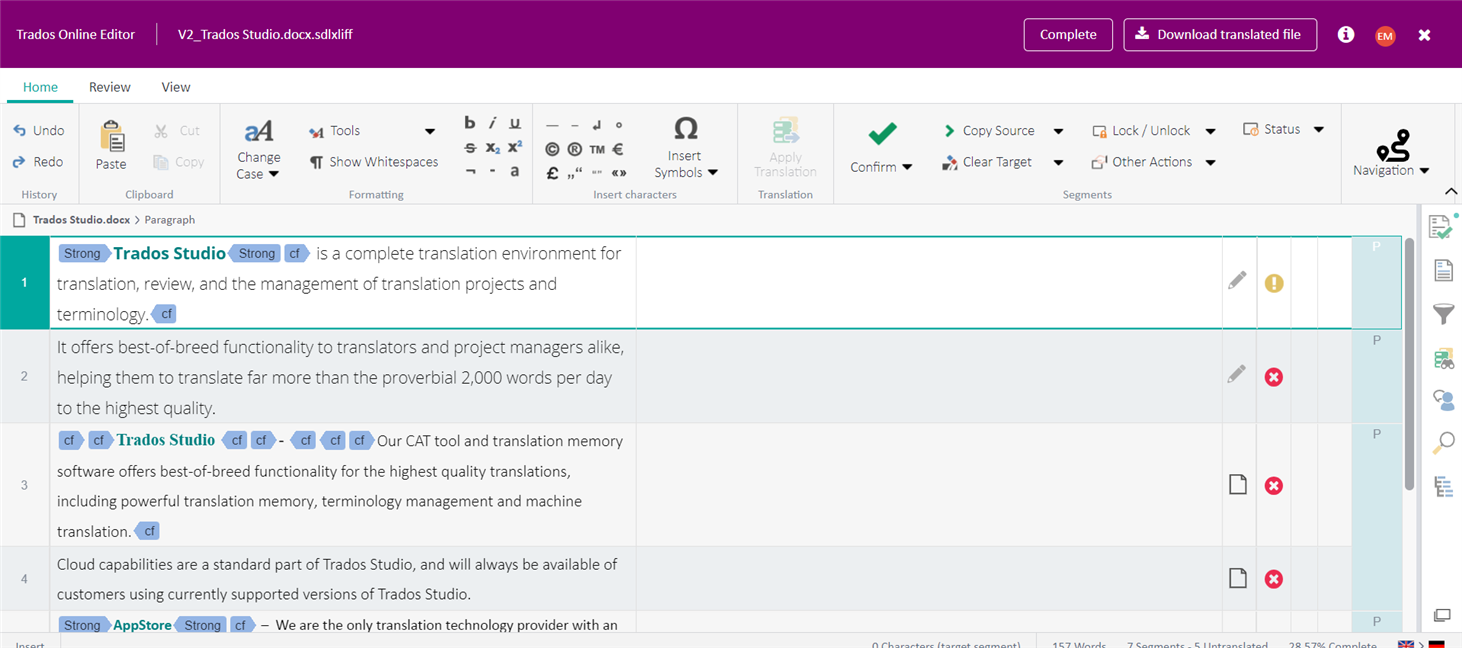Click the pencil status icon on segment 2
Image resolution: width=1462 pixels, height=648 pixels.
pos(1238,374)
